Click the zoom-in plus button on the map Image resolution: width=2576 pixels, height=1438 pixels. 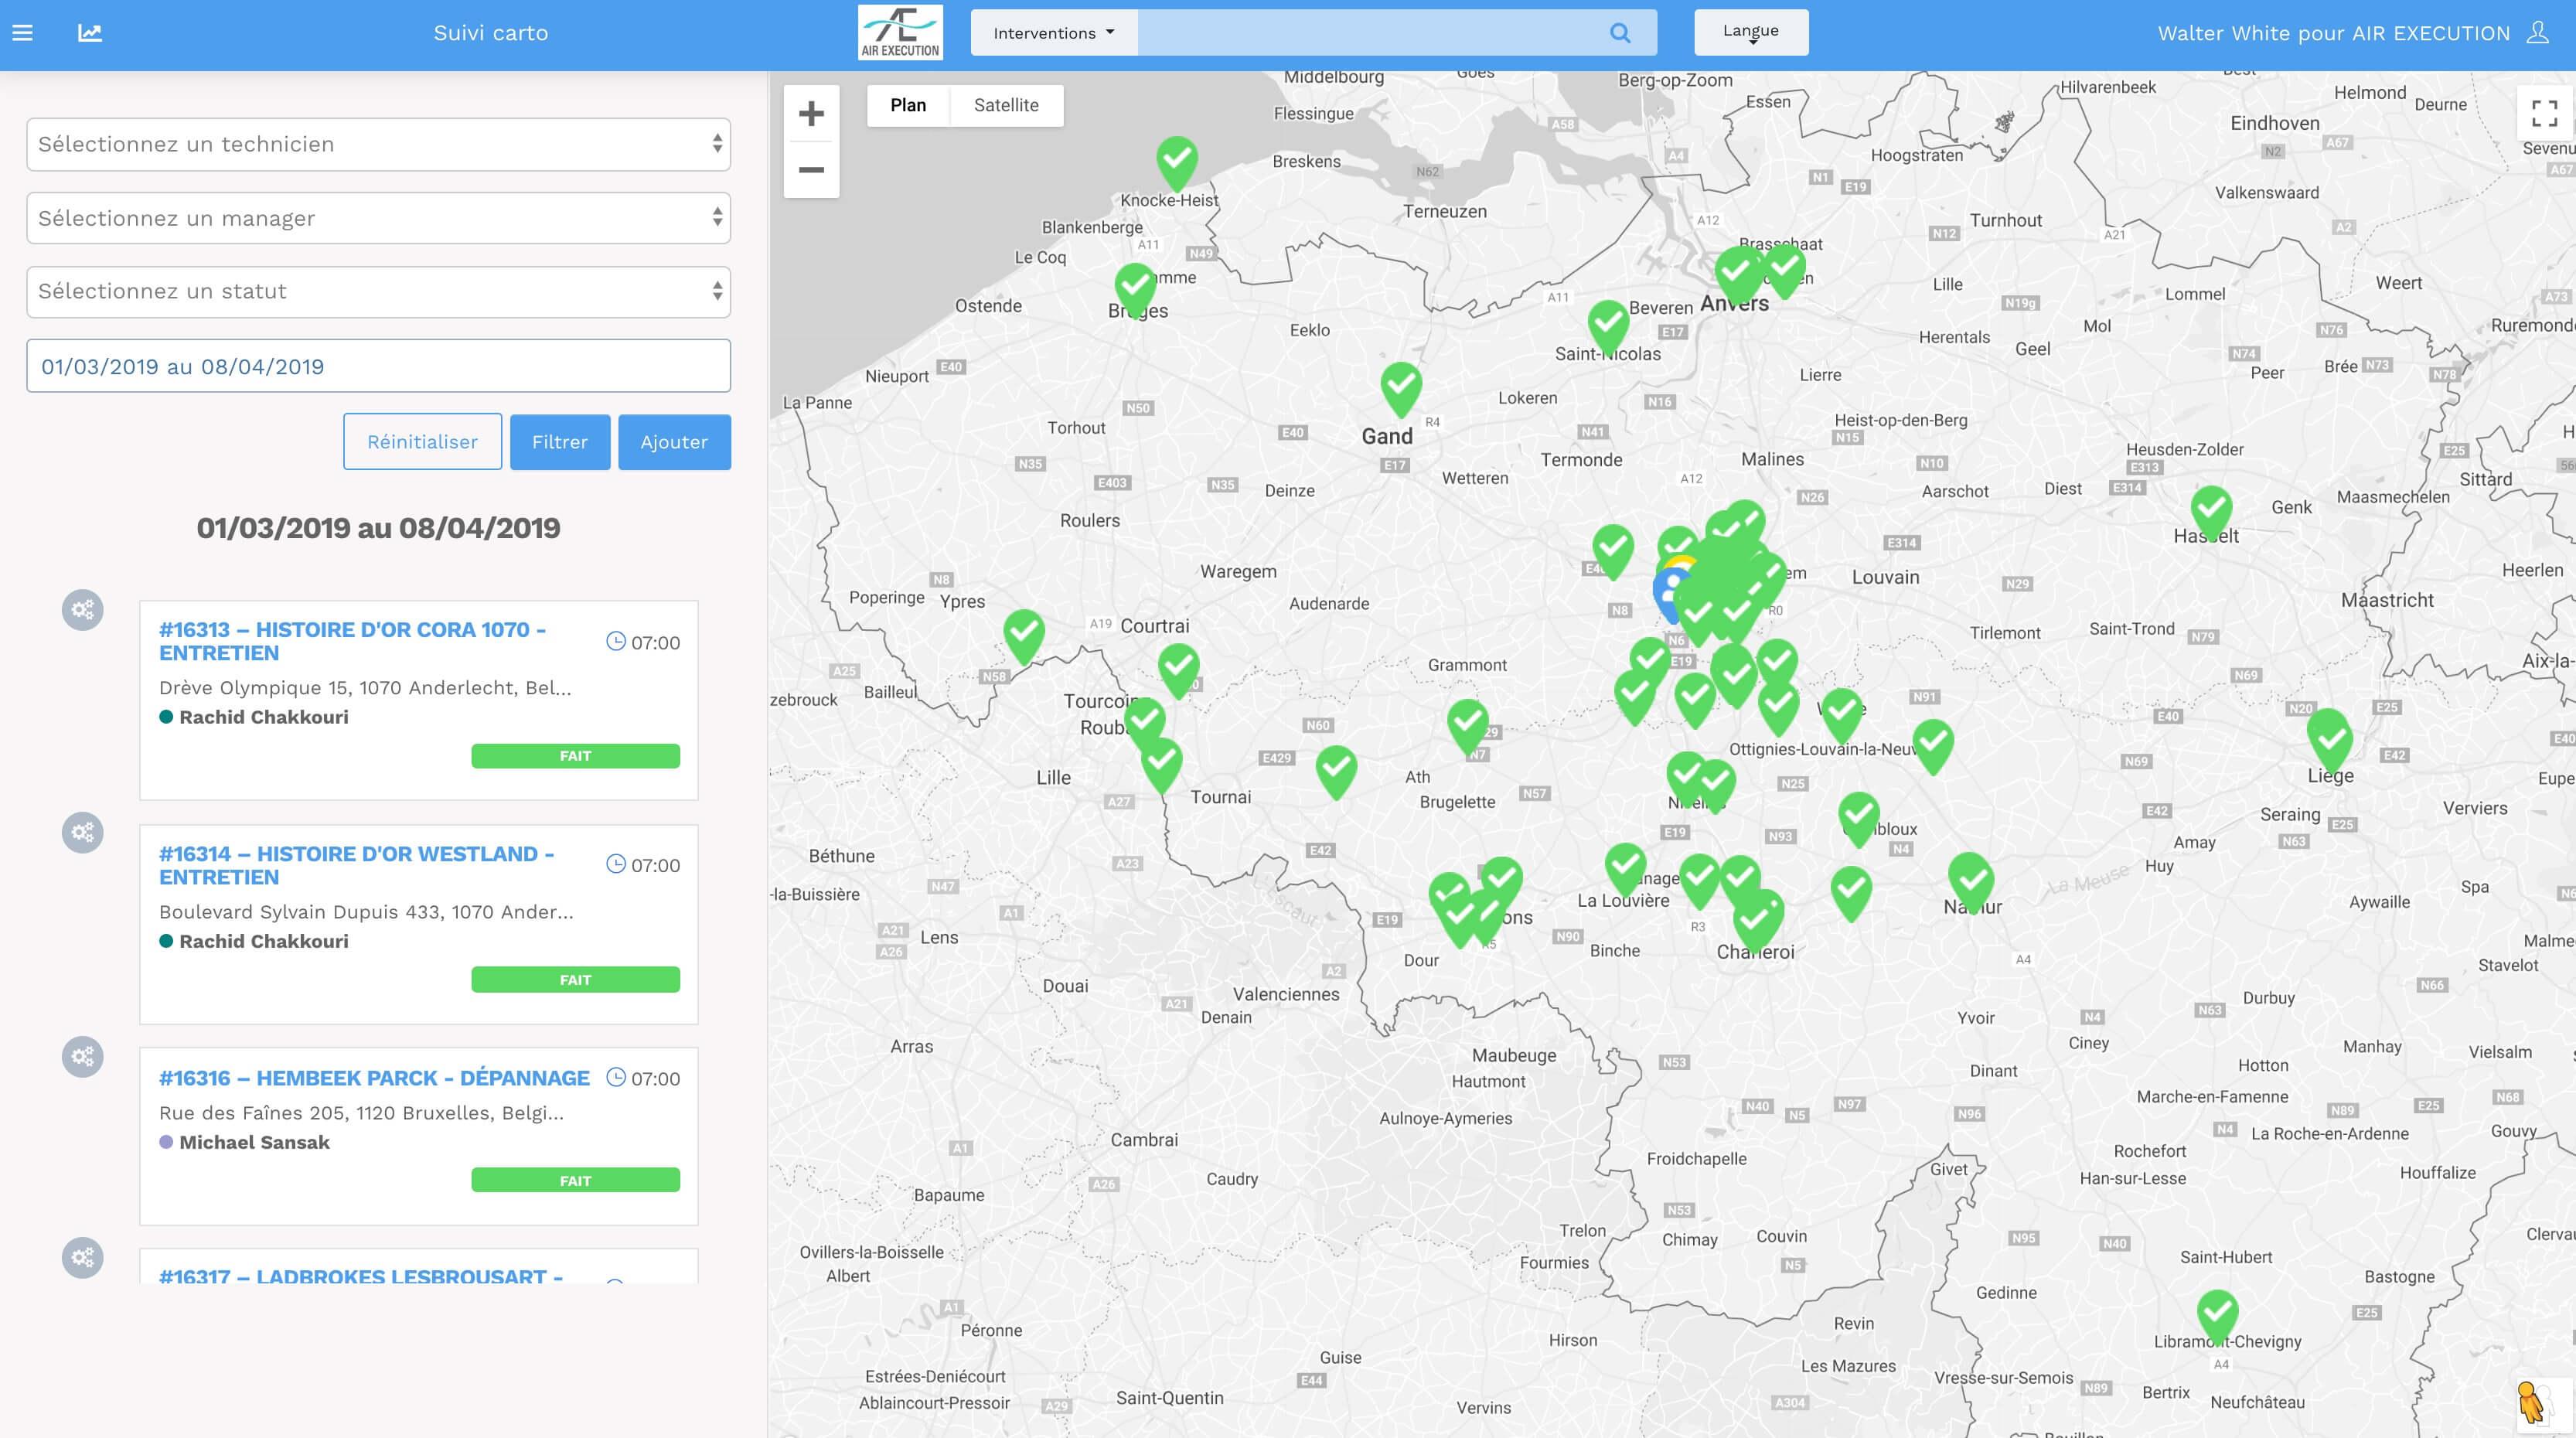(812, 113)
